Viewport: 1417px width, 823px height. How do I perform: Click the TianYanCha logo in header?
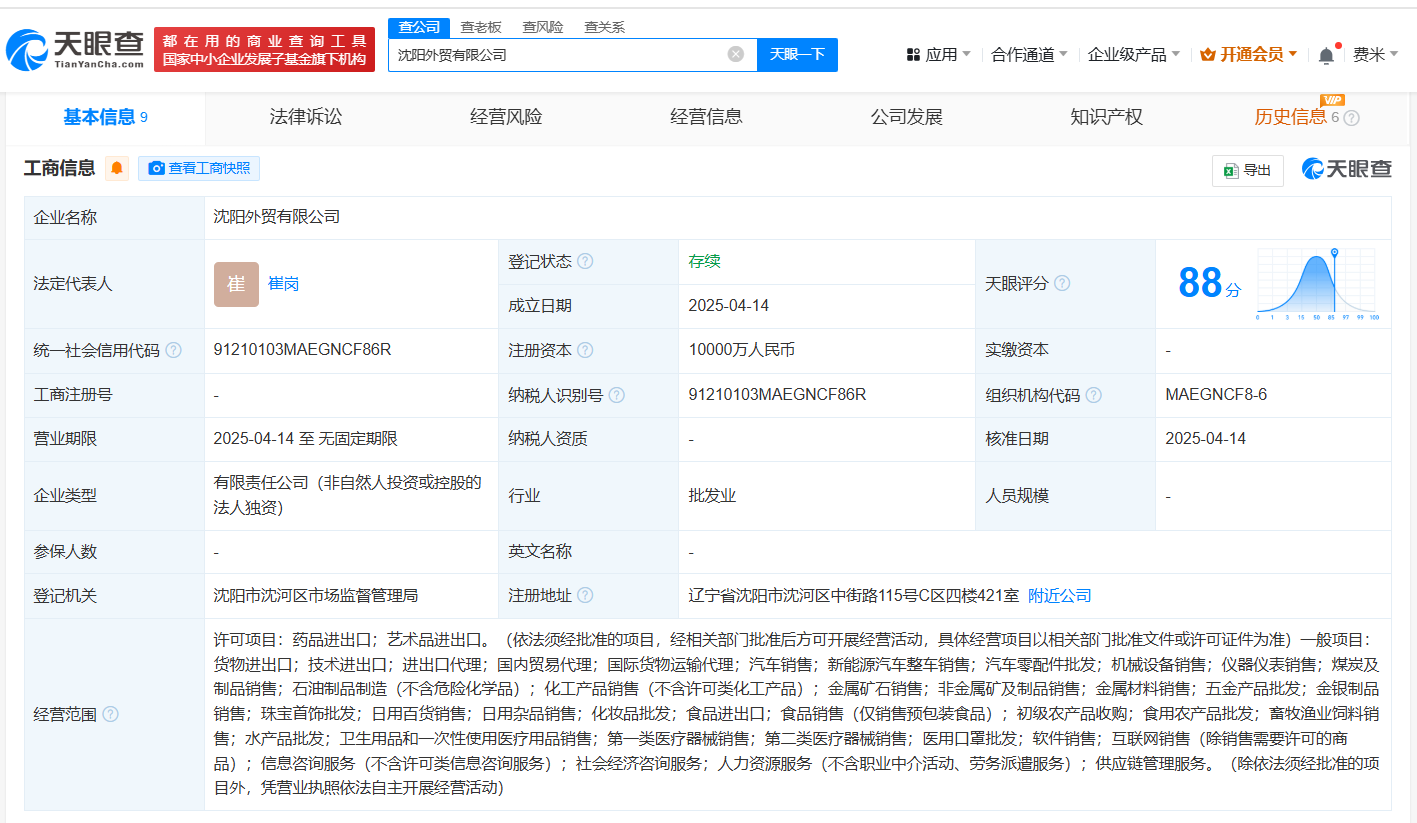coord(75,48)
